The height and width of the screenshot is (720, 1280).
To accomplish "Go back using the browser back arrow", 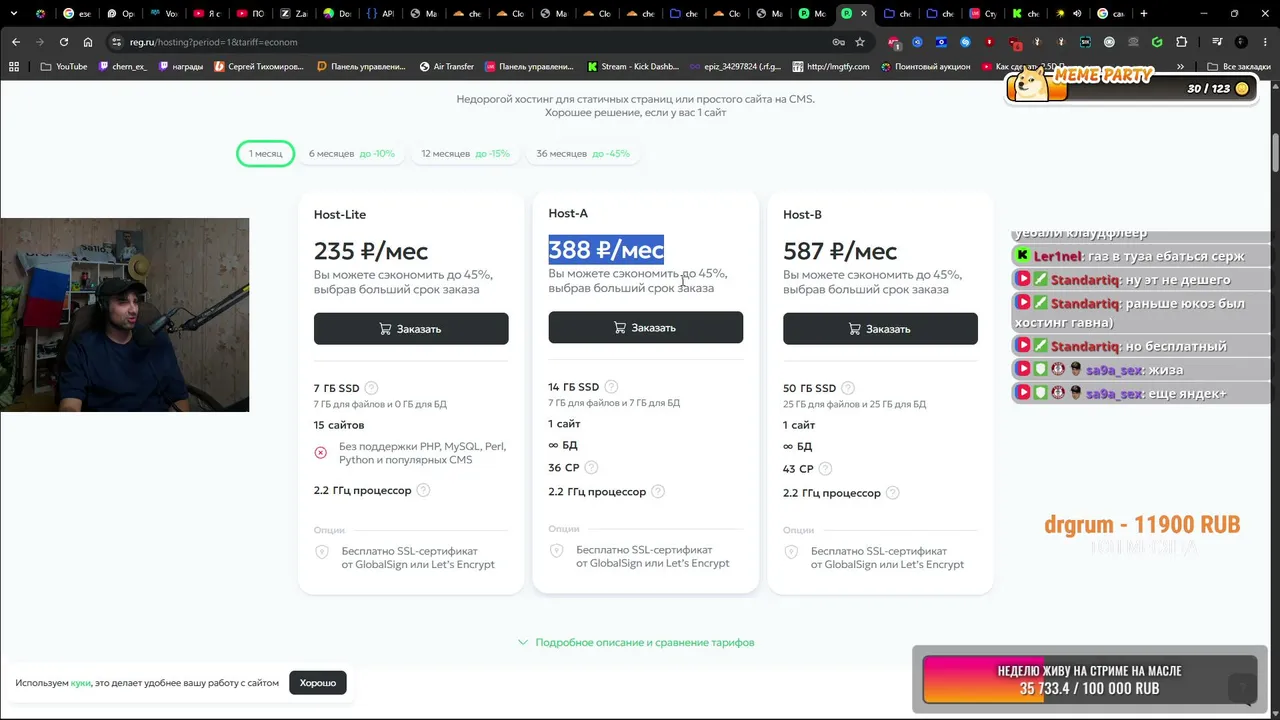I will (x=16, y=42).
